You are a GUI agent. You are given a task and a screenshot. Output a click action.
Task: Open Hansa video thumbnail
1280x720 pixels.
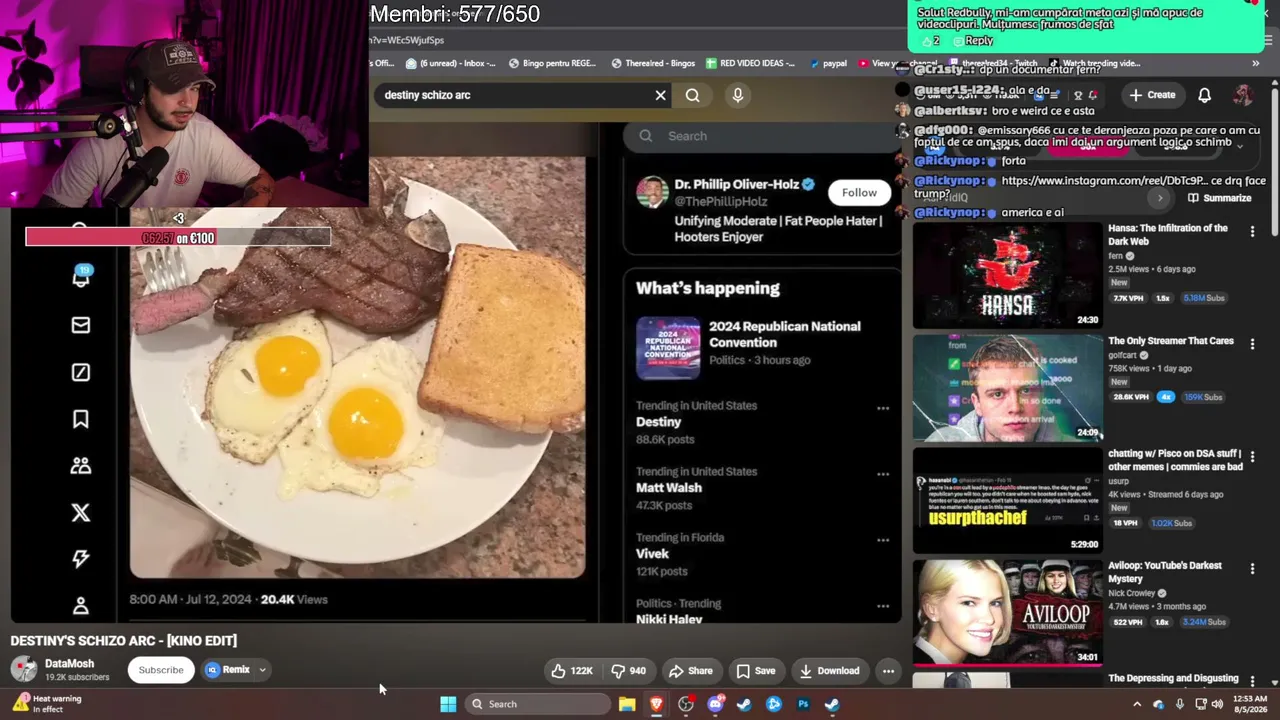[1007, 276]
